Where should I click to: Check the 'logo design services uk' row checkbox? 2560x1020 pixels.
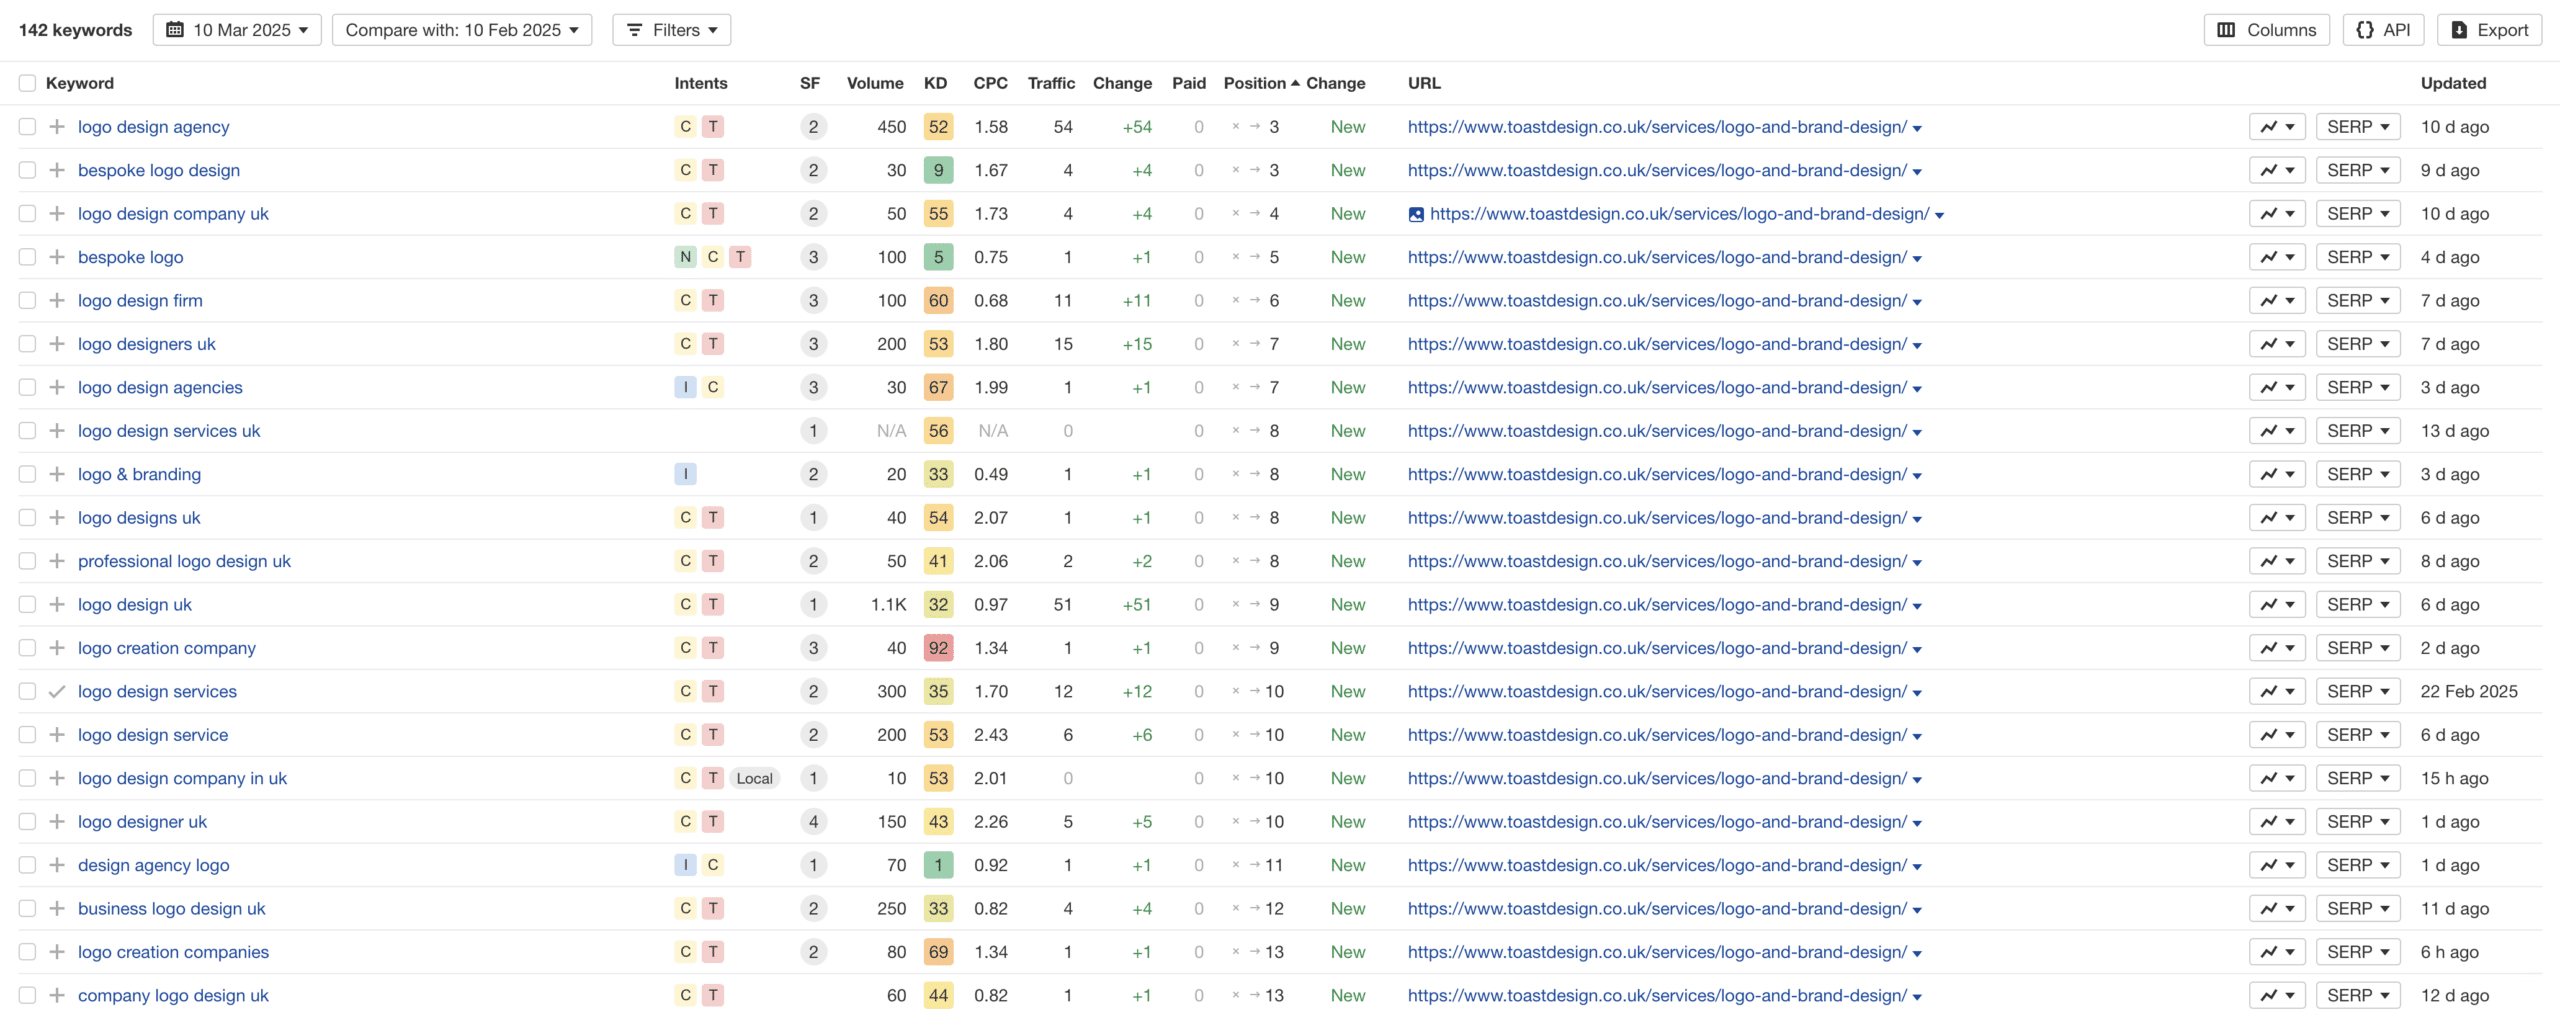click(x=27, y=431)
